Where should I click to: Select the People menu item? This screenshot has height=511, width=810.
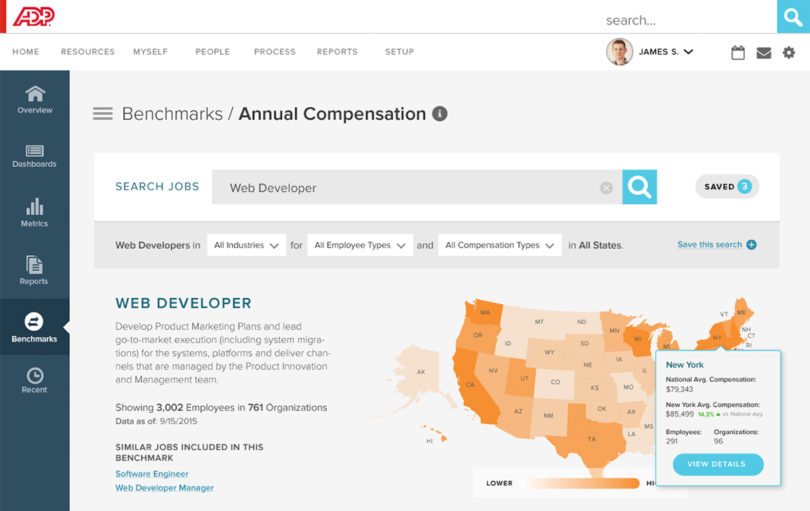click(x=212, y=52)
